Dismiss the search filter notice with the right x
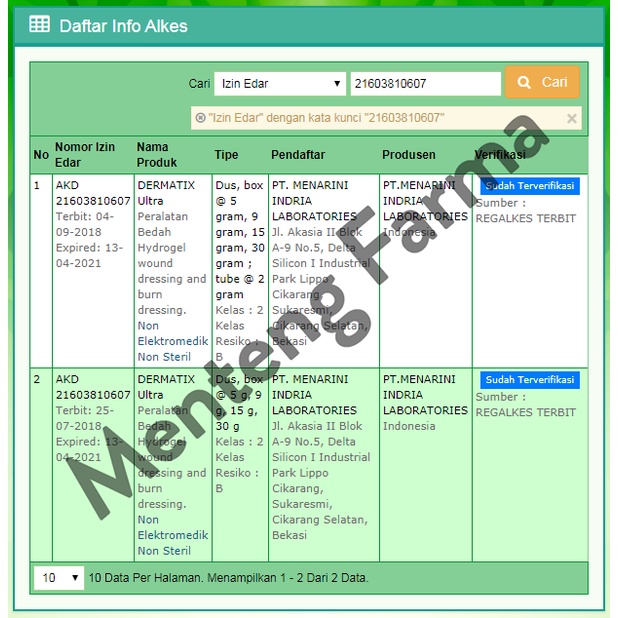The width and height of the screenshot is (618, 618). tap(571, 118)
